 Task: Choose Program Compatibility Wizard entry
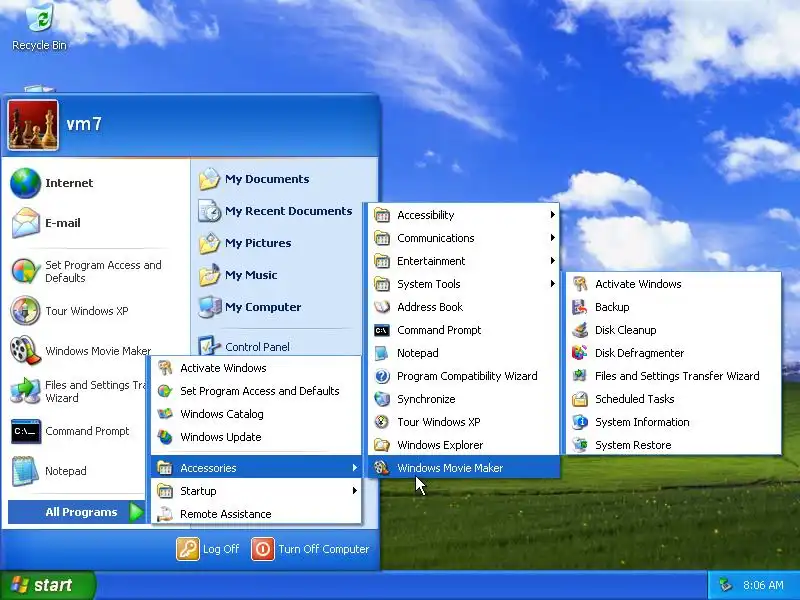[464, 376]
